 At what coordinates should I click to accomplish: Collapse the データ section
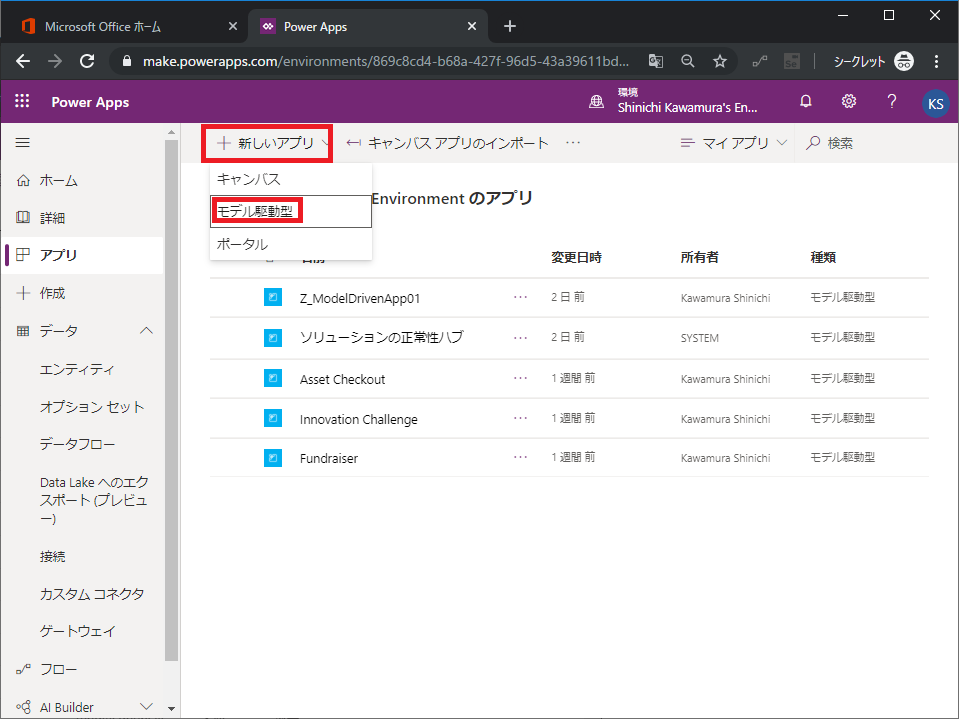[146, 331]
